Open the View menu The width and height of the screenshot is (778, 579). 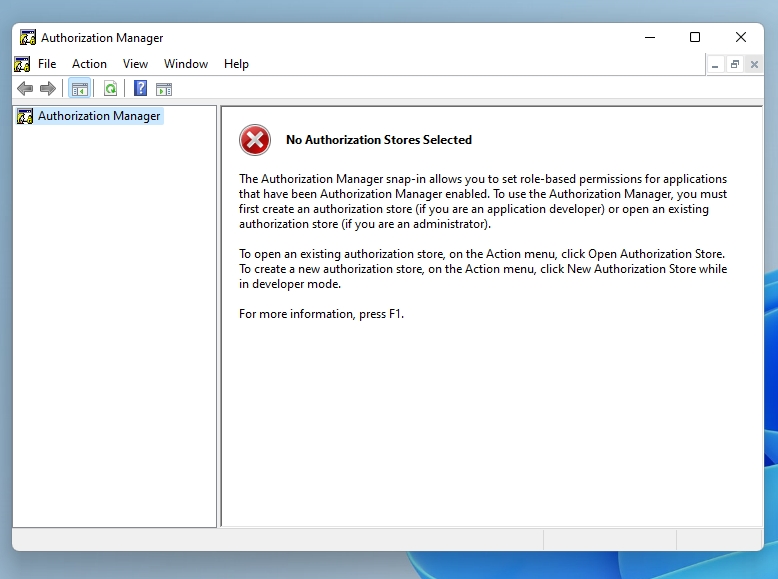pos(135,64)
